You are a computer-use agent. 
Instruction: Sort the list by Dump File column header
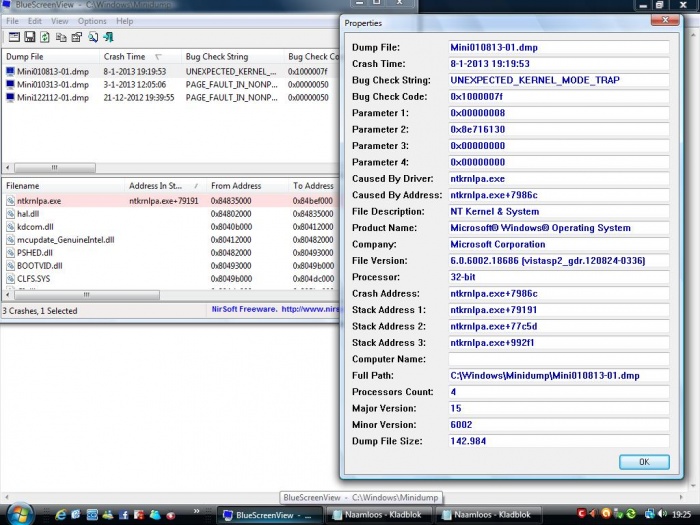pos(25,57)
